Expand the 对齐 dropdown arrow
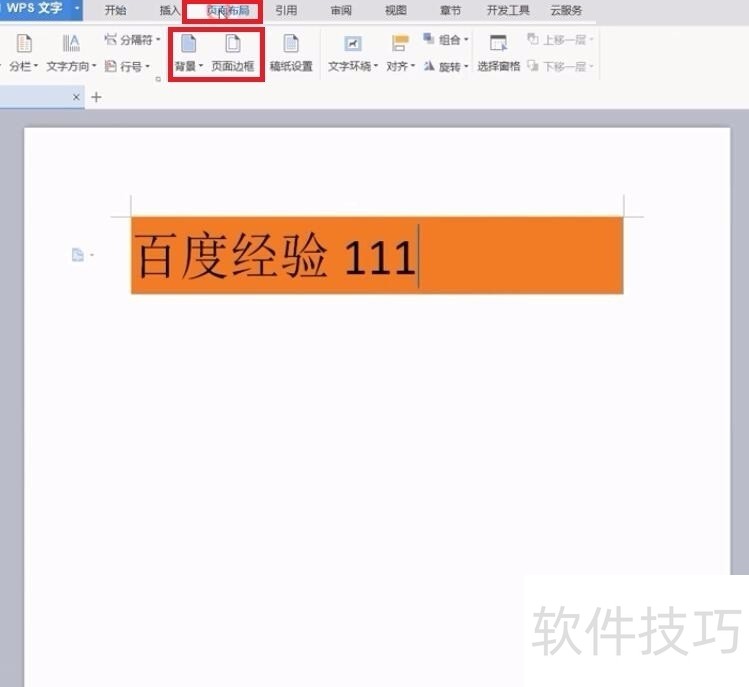The image size is (749, 687). click(x=413, y=66)
